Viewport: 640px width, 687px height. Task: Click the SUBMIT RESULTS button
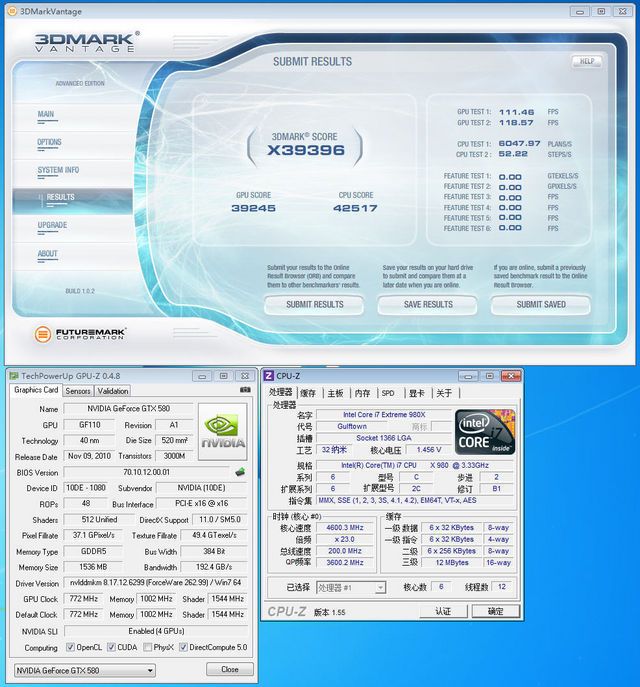pyautogui.click(x=314, y=305)
